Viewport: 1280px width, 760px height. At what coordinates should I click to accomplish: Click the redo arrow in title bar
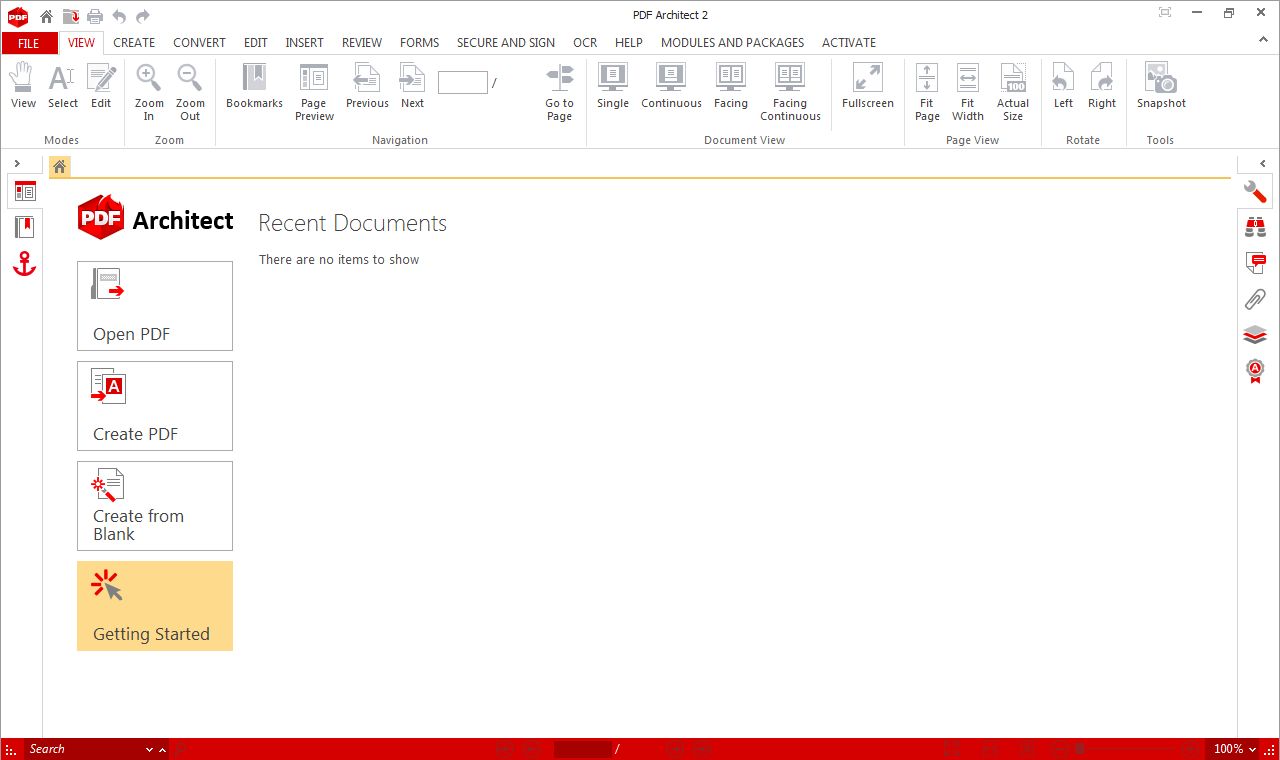click(x=143, y=16)
